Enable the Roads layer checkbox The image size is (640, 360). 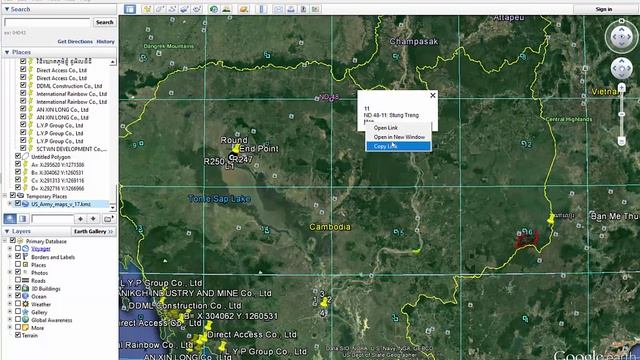click(x=18, y=280)
